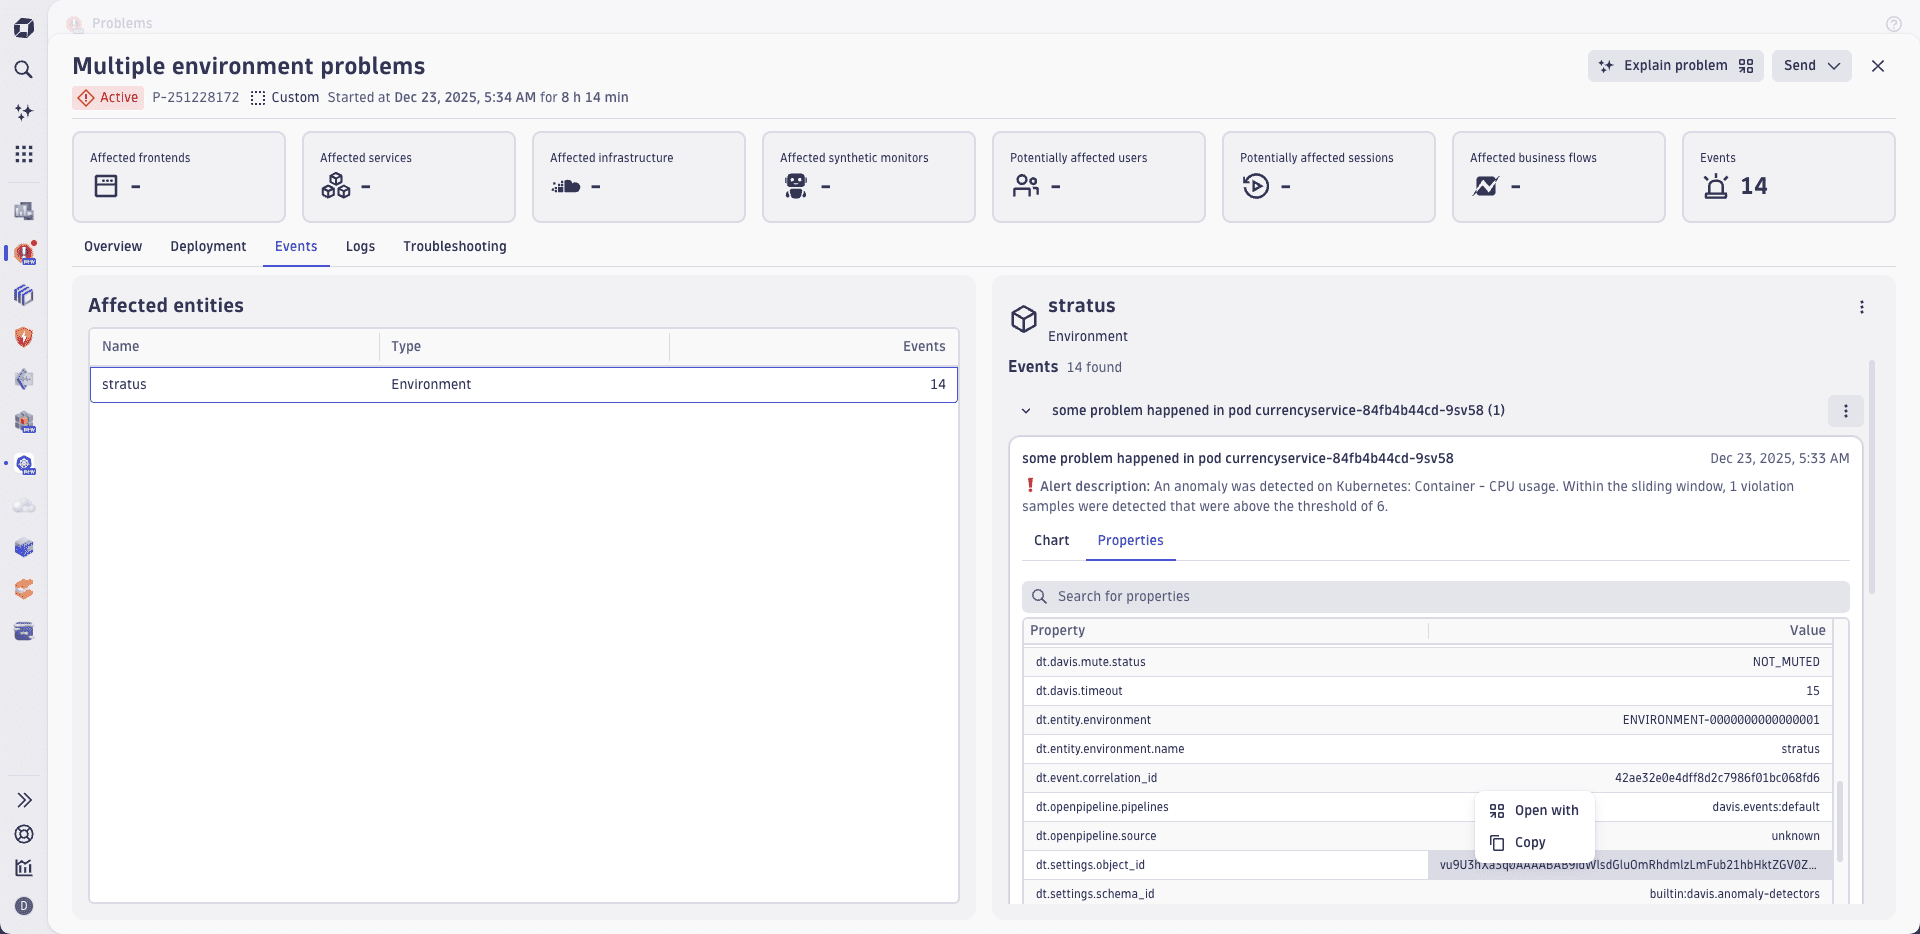The width and height of the screenshot is (1920, 934).
Task: Collapse the currencyservice pod event group
Action: coord(1026,411)
